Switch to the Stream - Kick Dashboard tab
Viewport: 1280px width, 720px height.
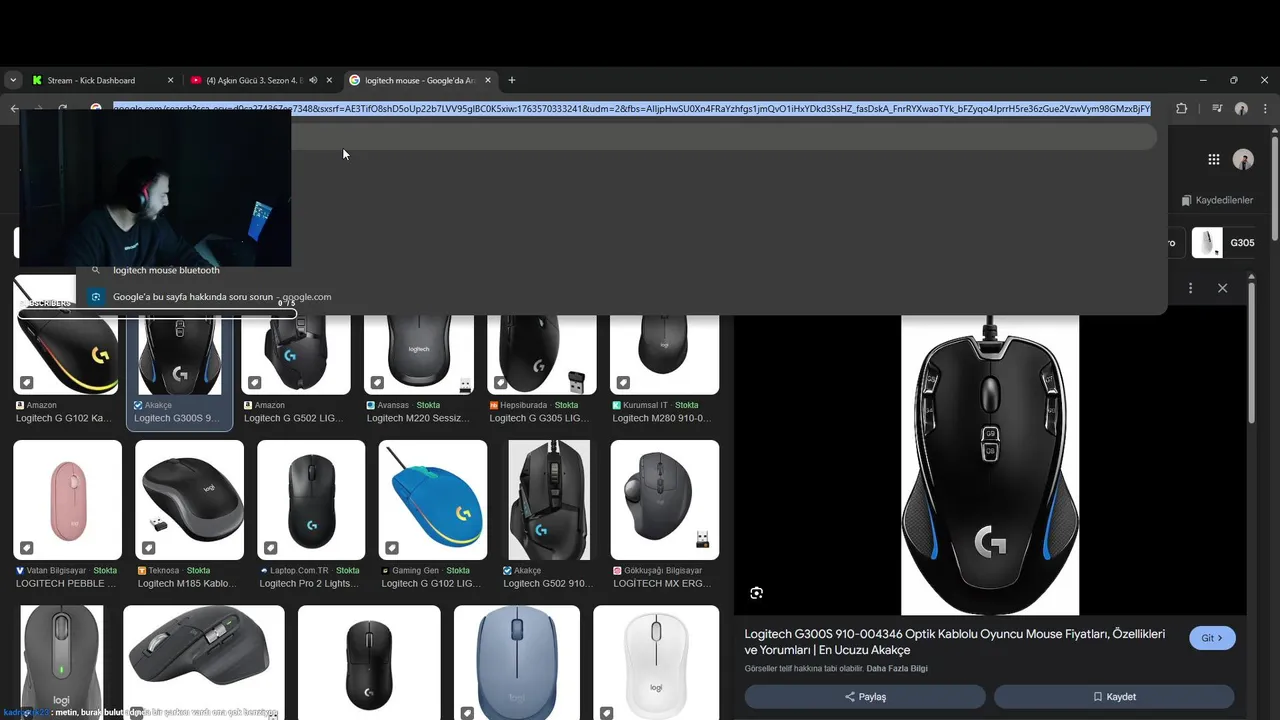coord(91,80)
